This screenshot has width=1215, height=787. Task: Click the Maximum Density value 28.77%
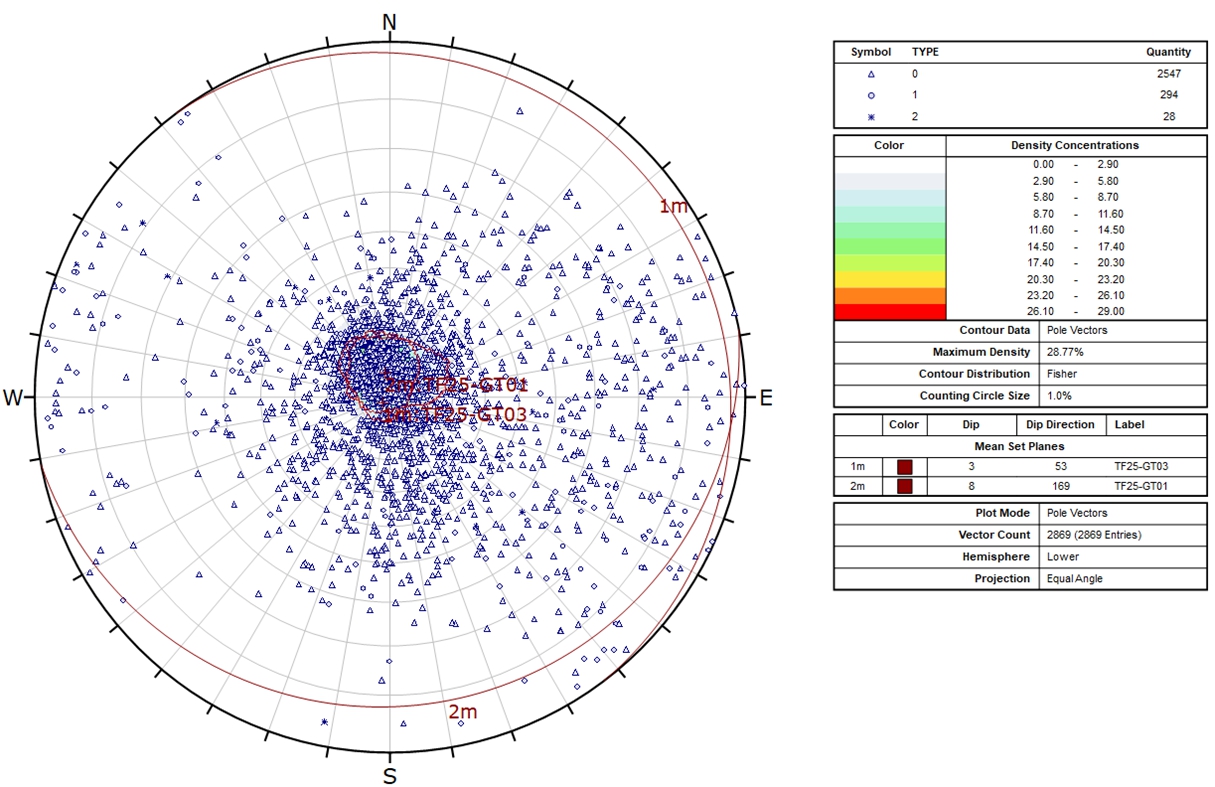click(1064, 352)
